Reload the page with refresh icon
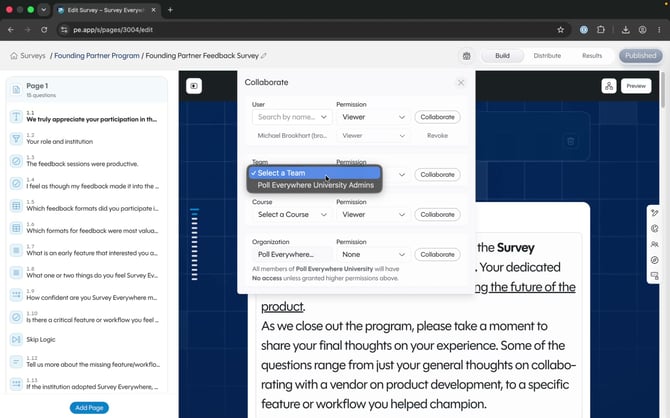670x418 pixels. click(x=44, y=29)
